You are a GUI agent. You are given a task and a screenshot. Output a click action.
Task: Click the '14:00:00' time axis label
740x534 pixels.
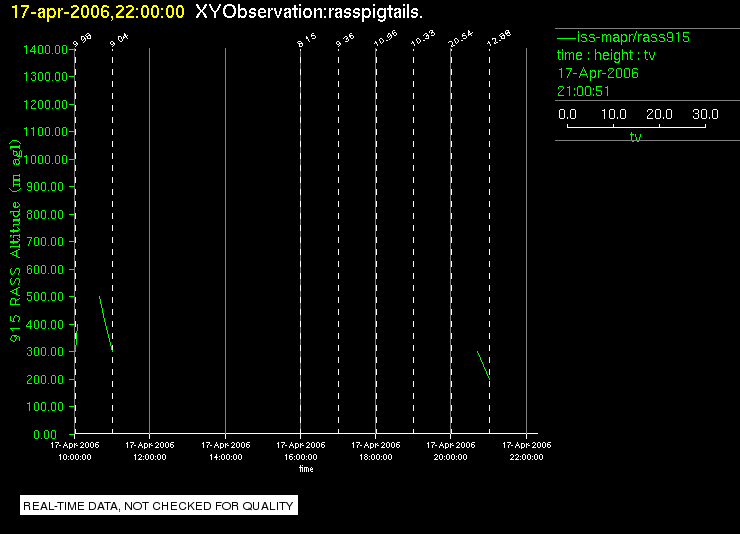click(x=226, y=457)
